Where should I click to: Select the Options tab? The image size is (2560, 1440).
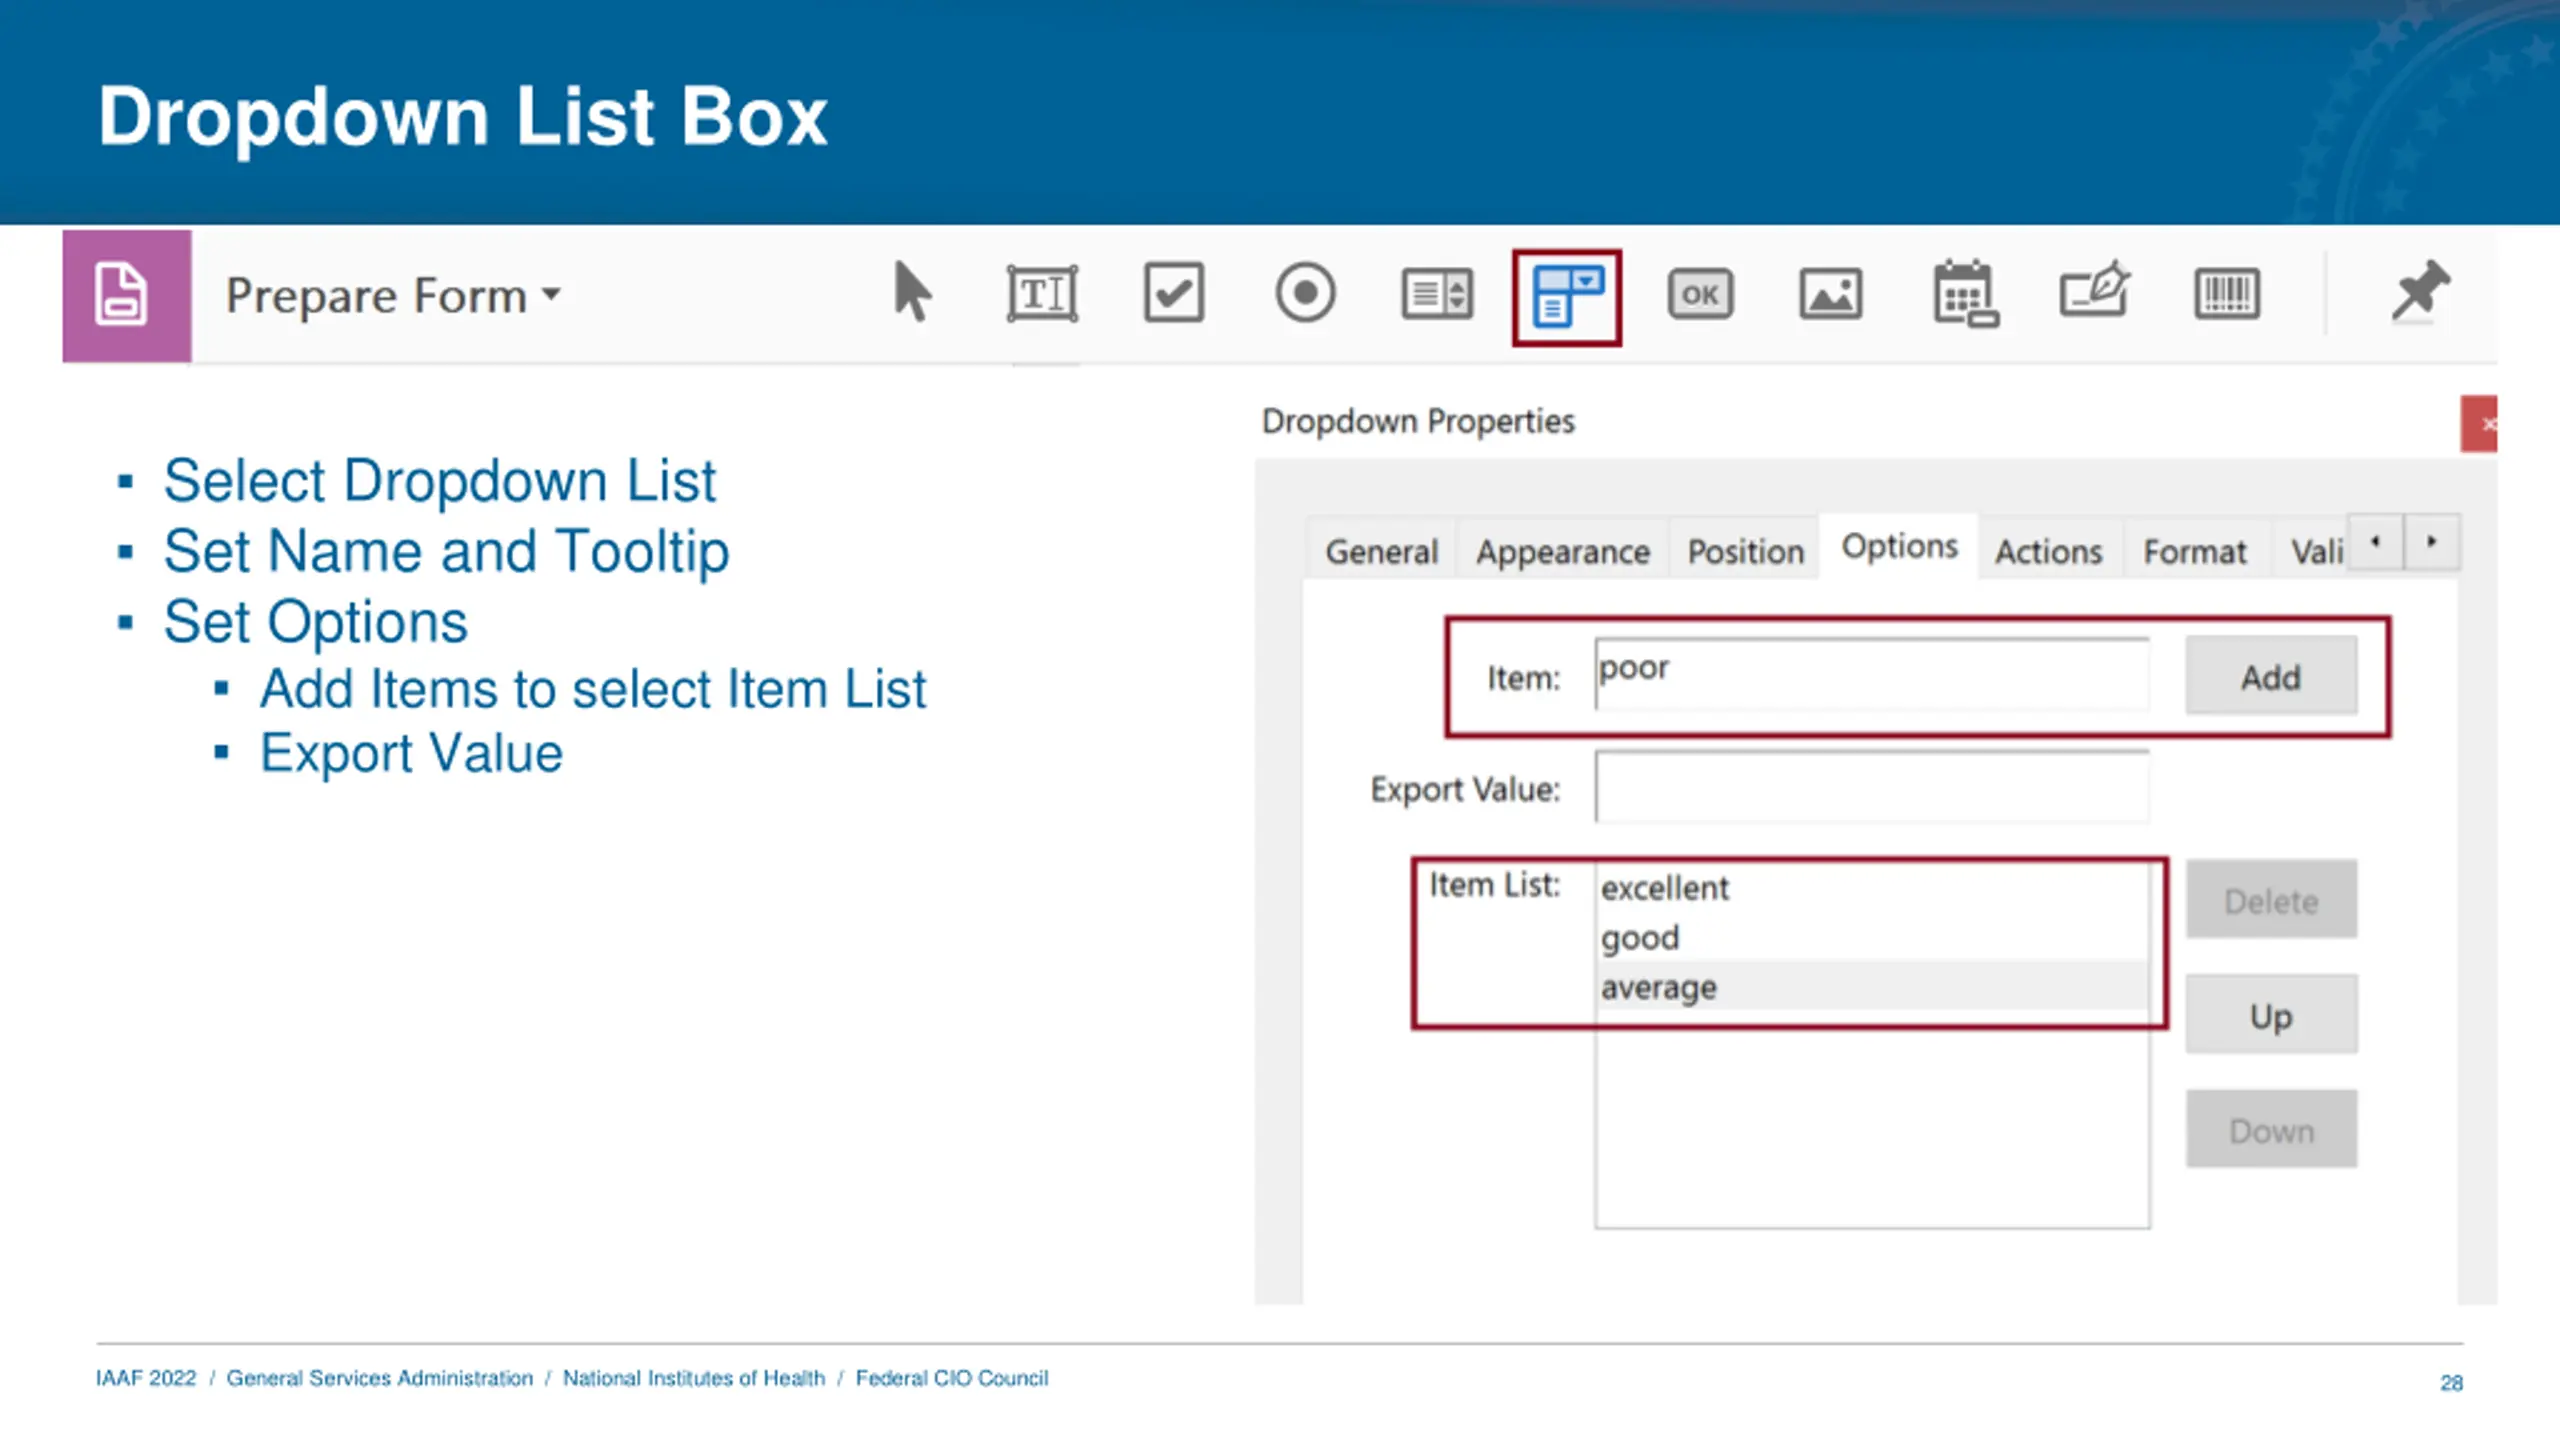click(1899, 546)
